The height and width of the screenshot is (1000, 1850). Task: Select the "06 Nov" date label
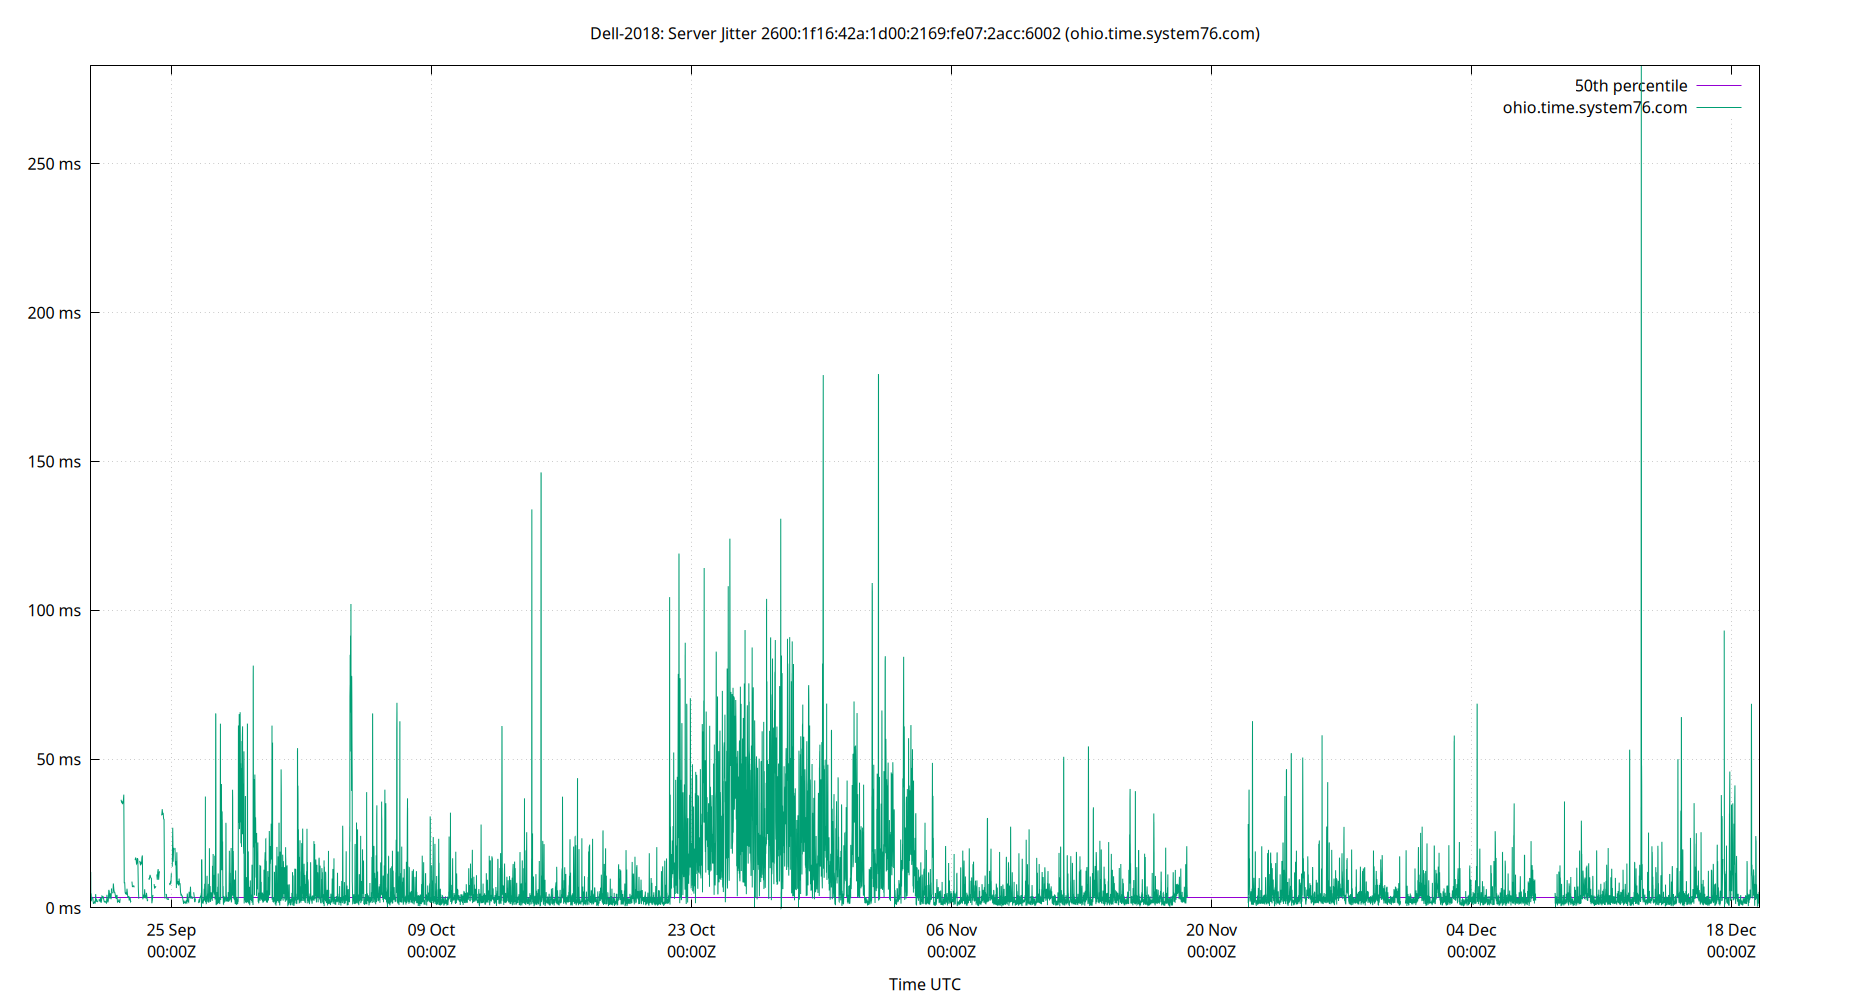tap(950, 930)
